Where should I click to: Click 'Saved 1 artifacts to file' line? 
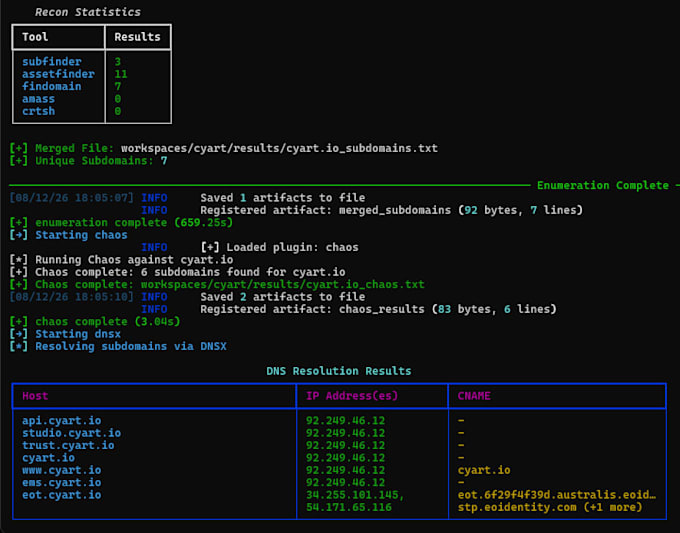282,198
